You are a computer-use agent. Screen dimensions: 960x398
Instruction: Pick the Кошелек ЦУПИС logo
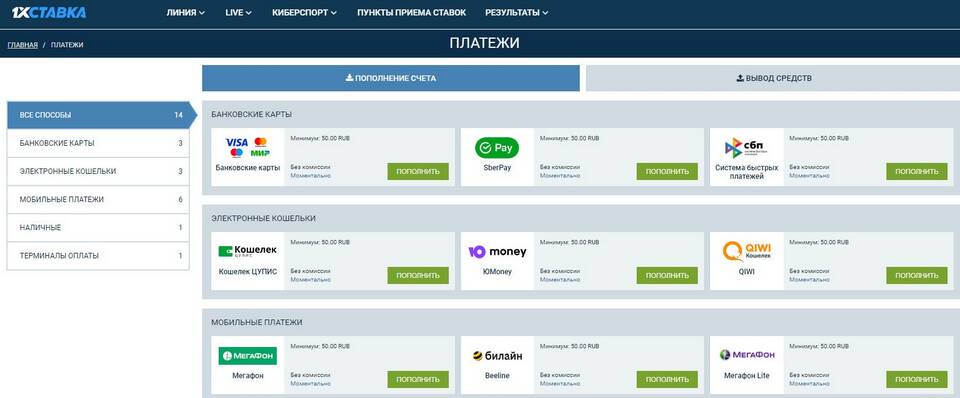(x=248, y=251)
